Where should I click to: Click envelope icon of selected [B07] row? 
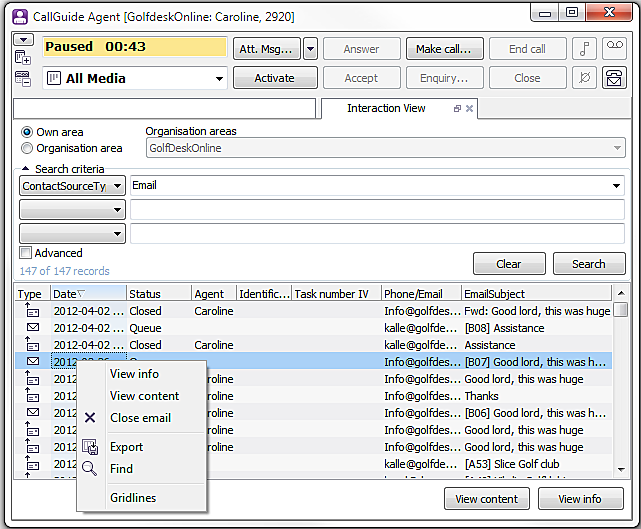(33, 361)
